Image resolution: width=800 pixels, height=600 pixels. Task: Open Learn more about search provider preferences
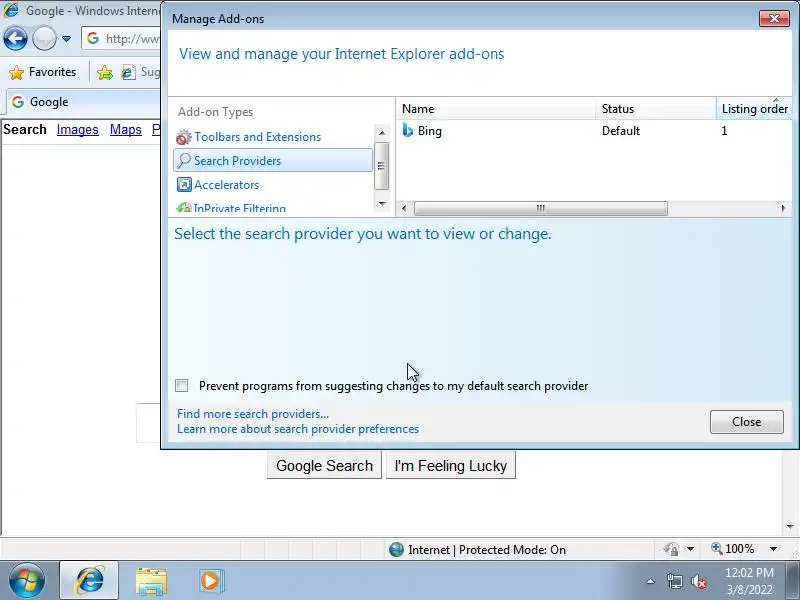[298, 429]
